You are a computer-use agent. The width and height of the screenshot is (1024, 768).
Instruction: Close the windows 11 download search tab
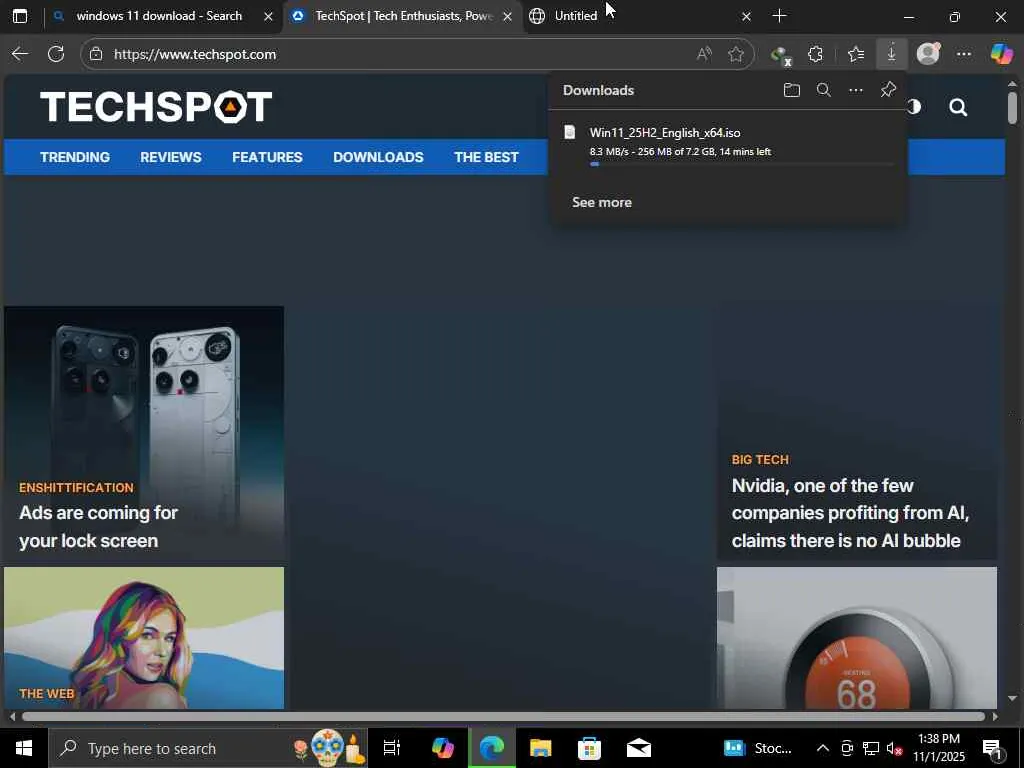tap(268, 17)
